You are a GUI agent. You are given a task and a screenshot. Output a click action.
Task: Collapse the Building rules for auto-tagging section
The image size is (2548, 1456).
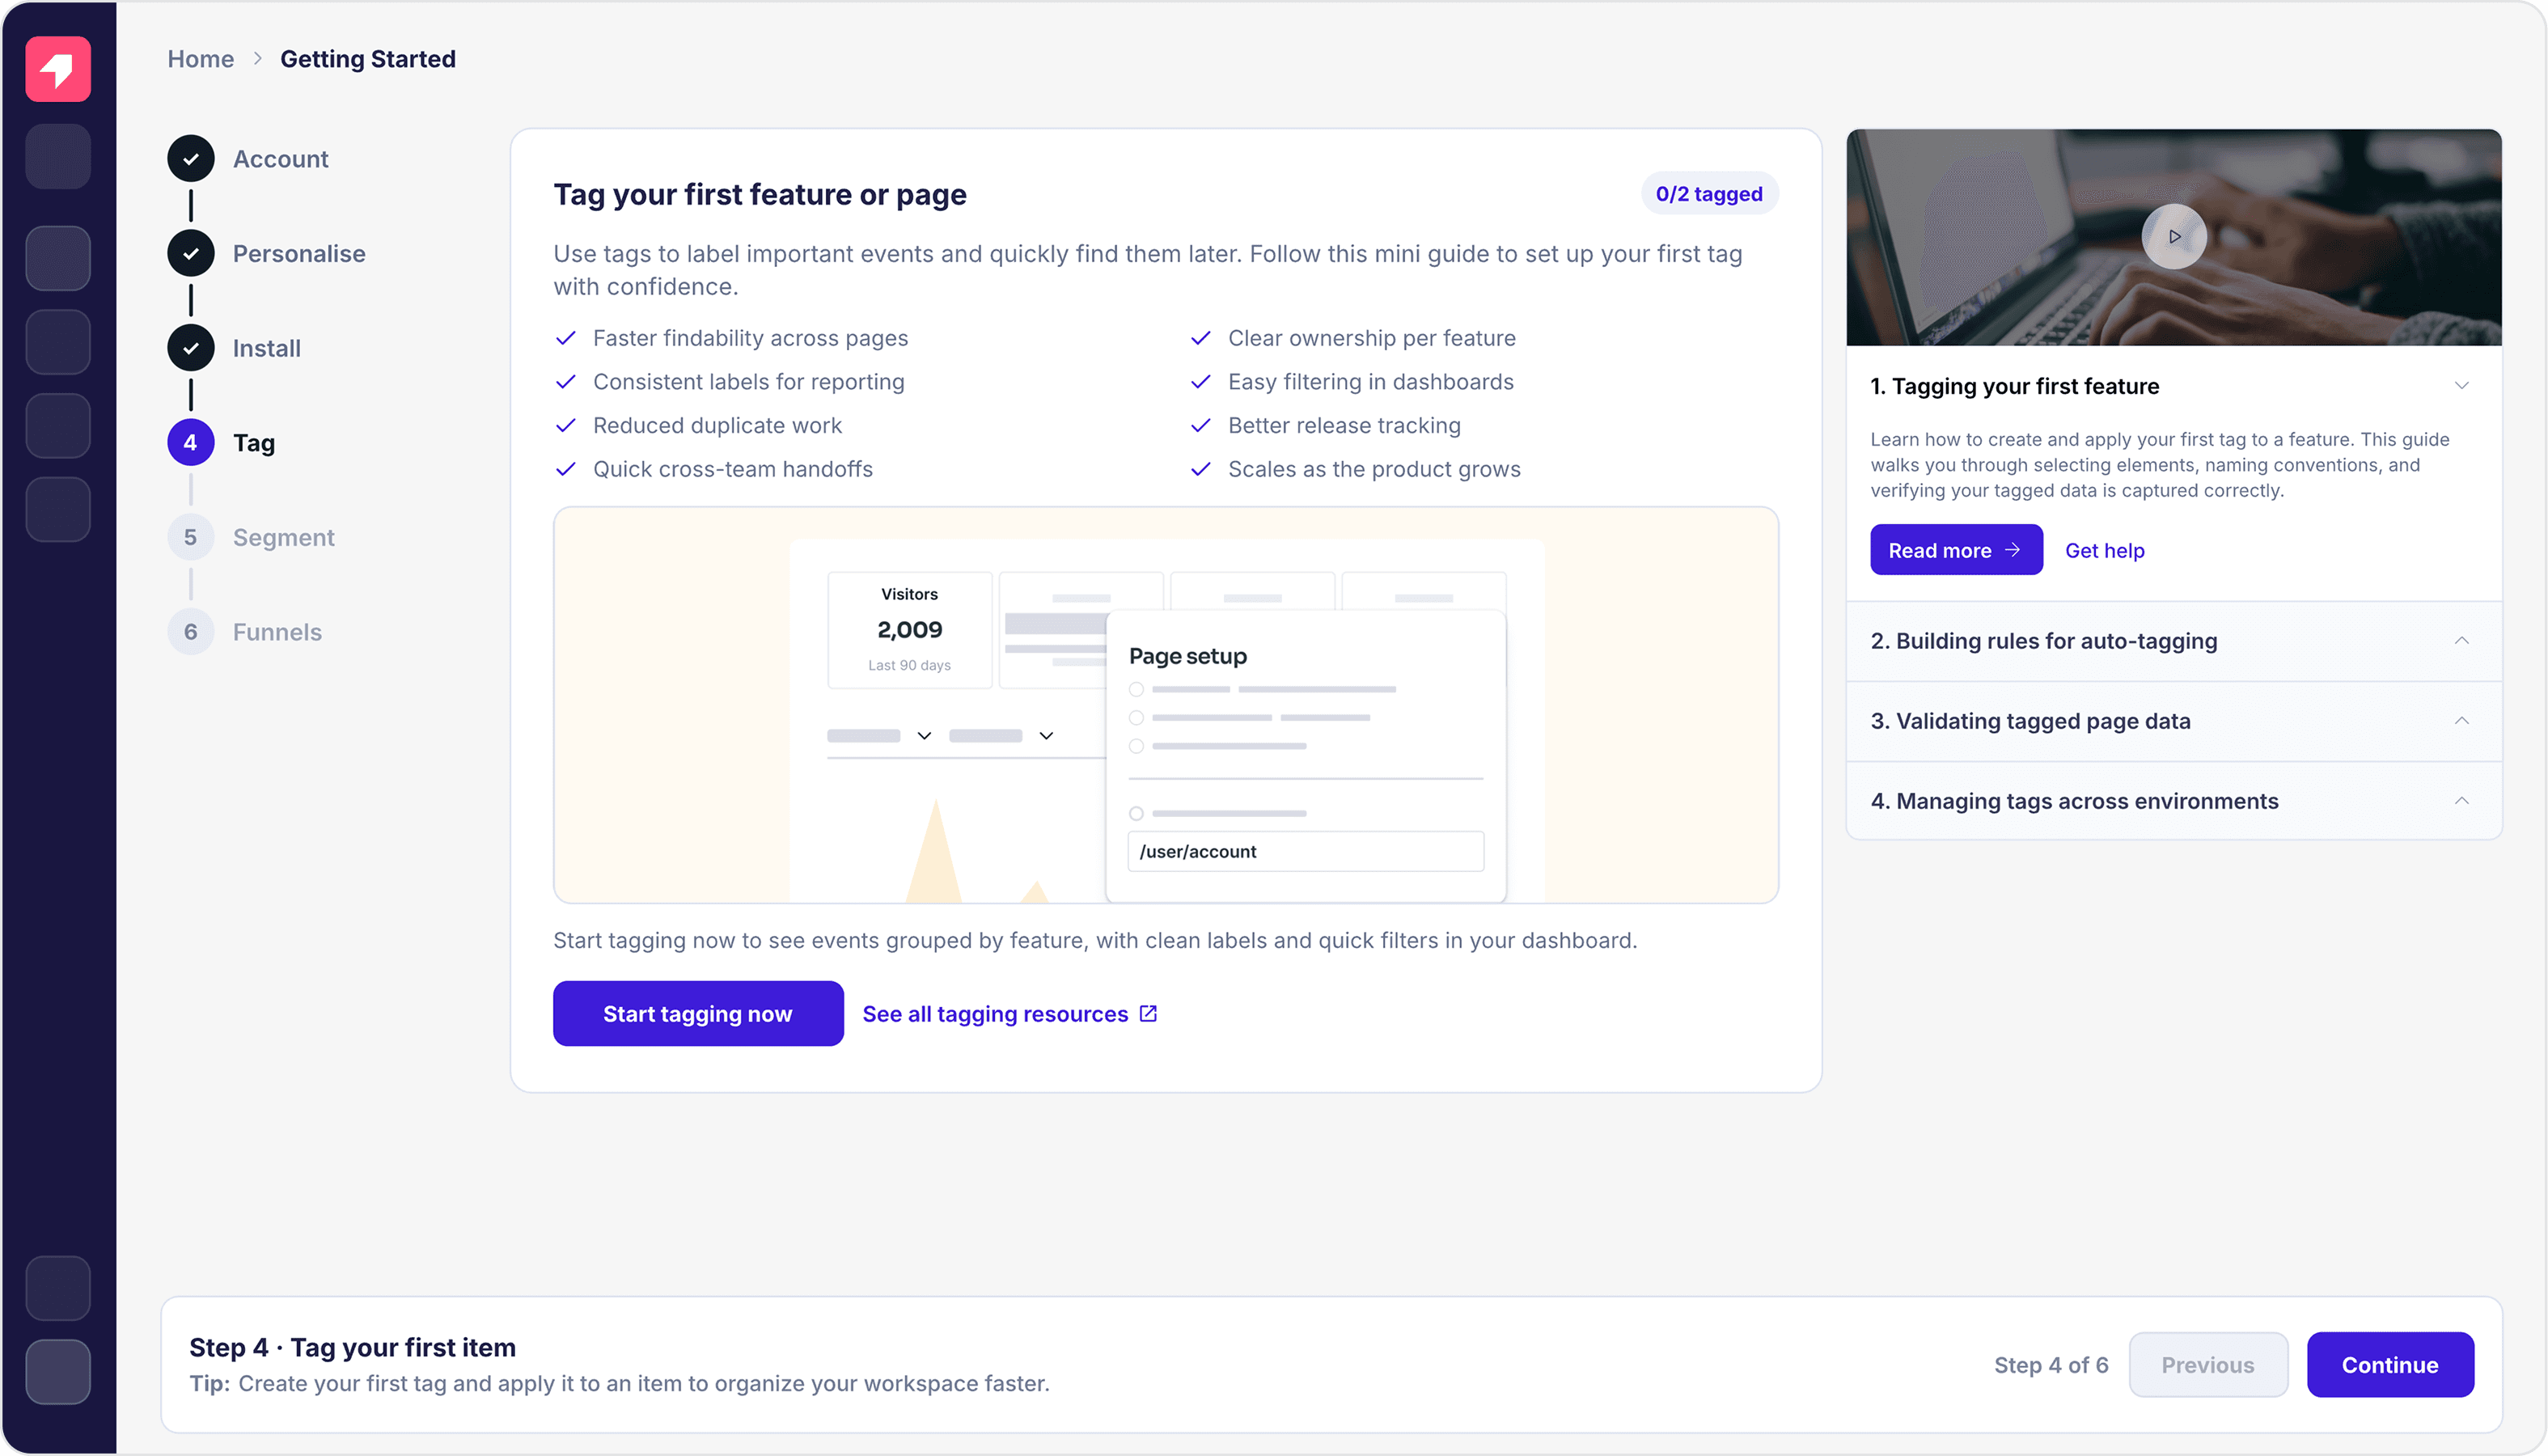pyautogui.click(x=2462, y=640)
